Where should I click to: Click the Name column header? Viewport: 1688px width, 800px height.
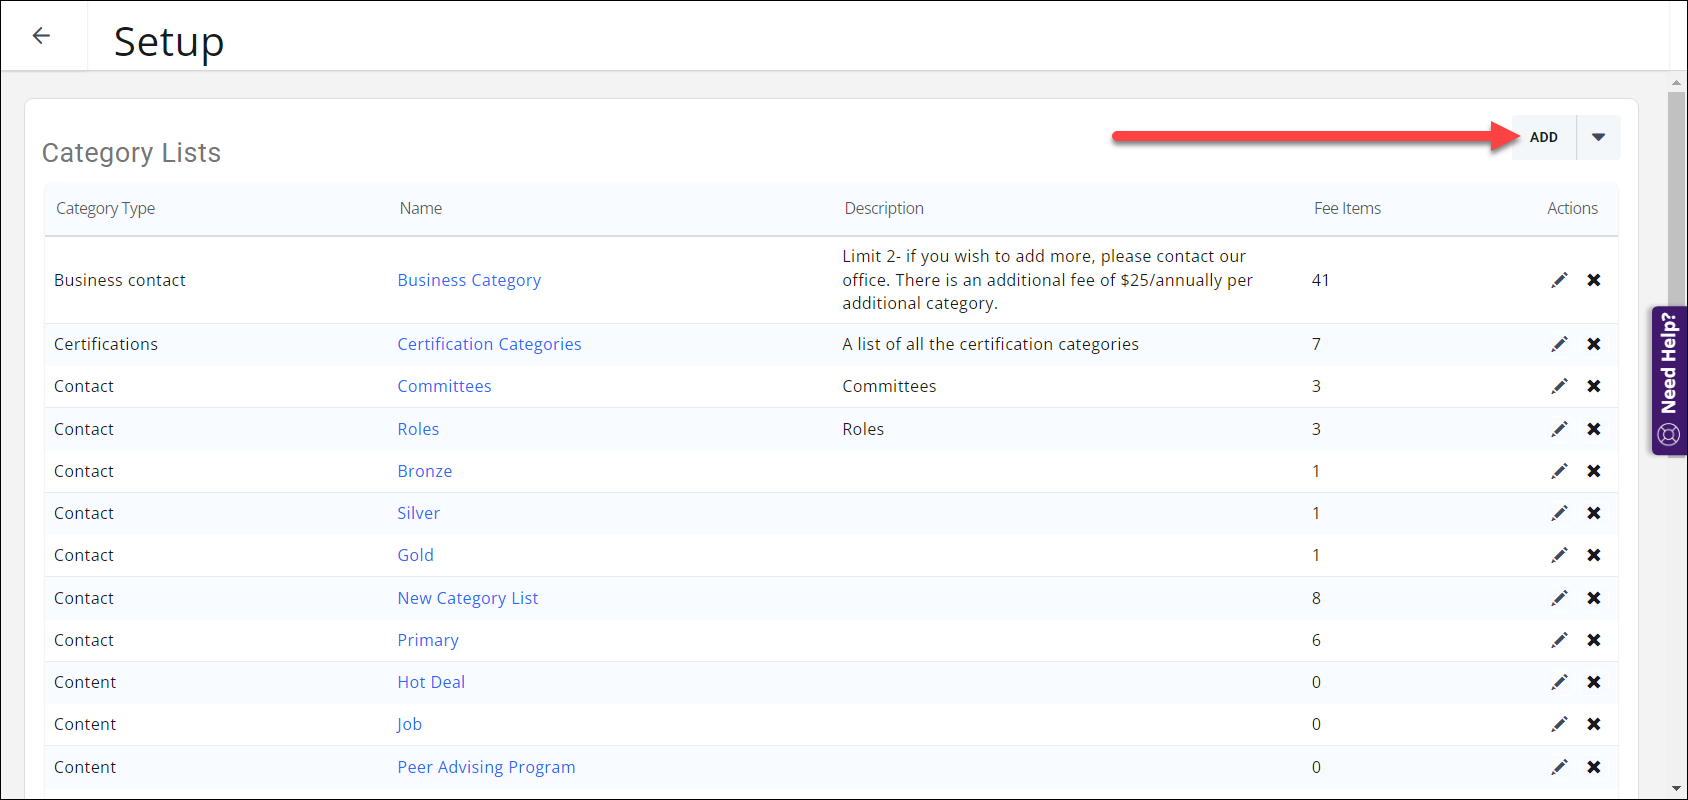pyautogui.click(x=421, y=208)
